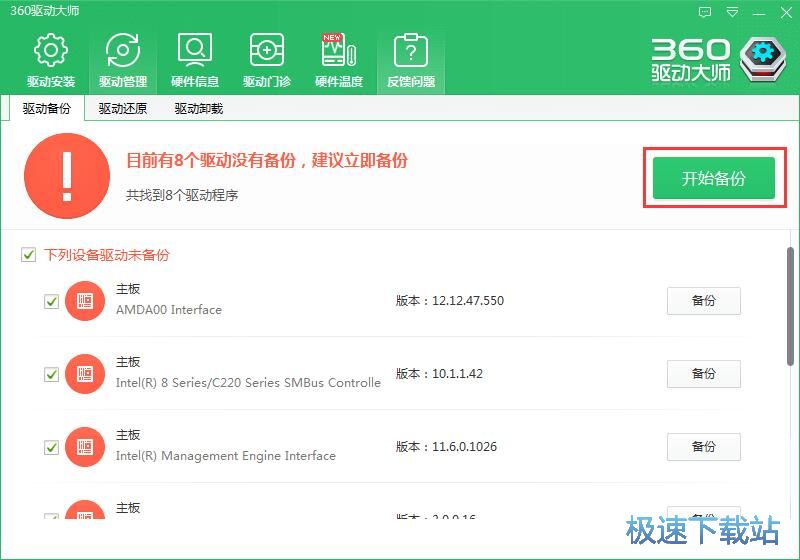Click the feedback message icon in title bar
800x560 pixels.
click(x=705, y=12)
